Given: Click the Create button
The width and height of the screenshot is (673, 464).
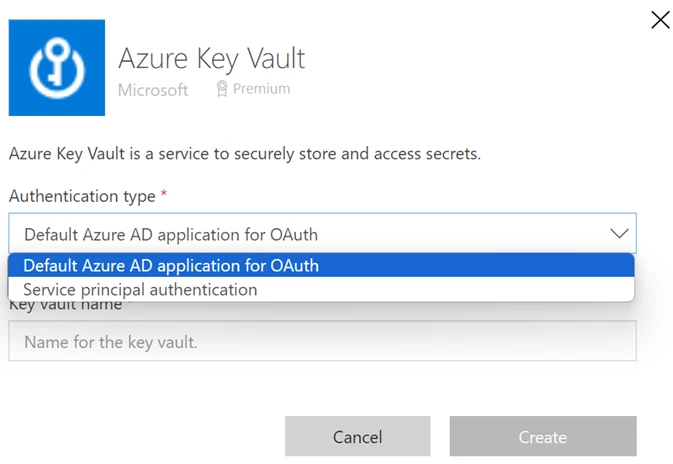Looking at the screenshot, I should coord(542,437).
